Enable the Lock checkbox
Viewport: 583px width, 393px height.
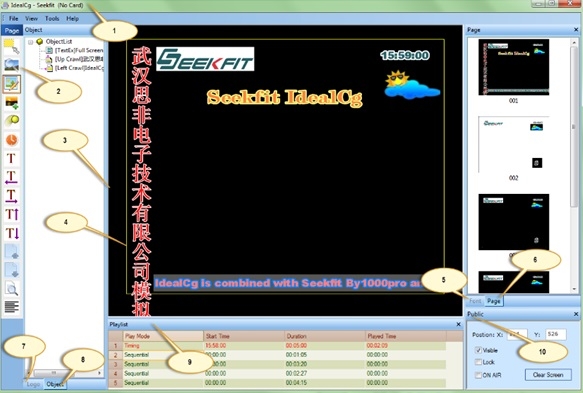pyautogui.click(x=479, y=362)
